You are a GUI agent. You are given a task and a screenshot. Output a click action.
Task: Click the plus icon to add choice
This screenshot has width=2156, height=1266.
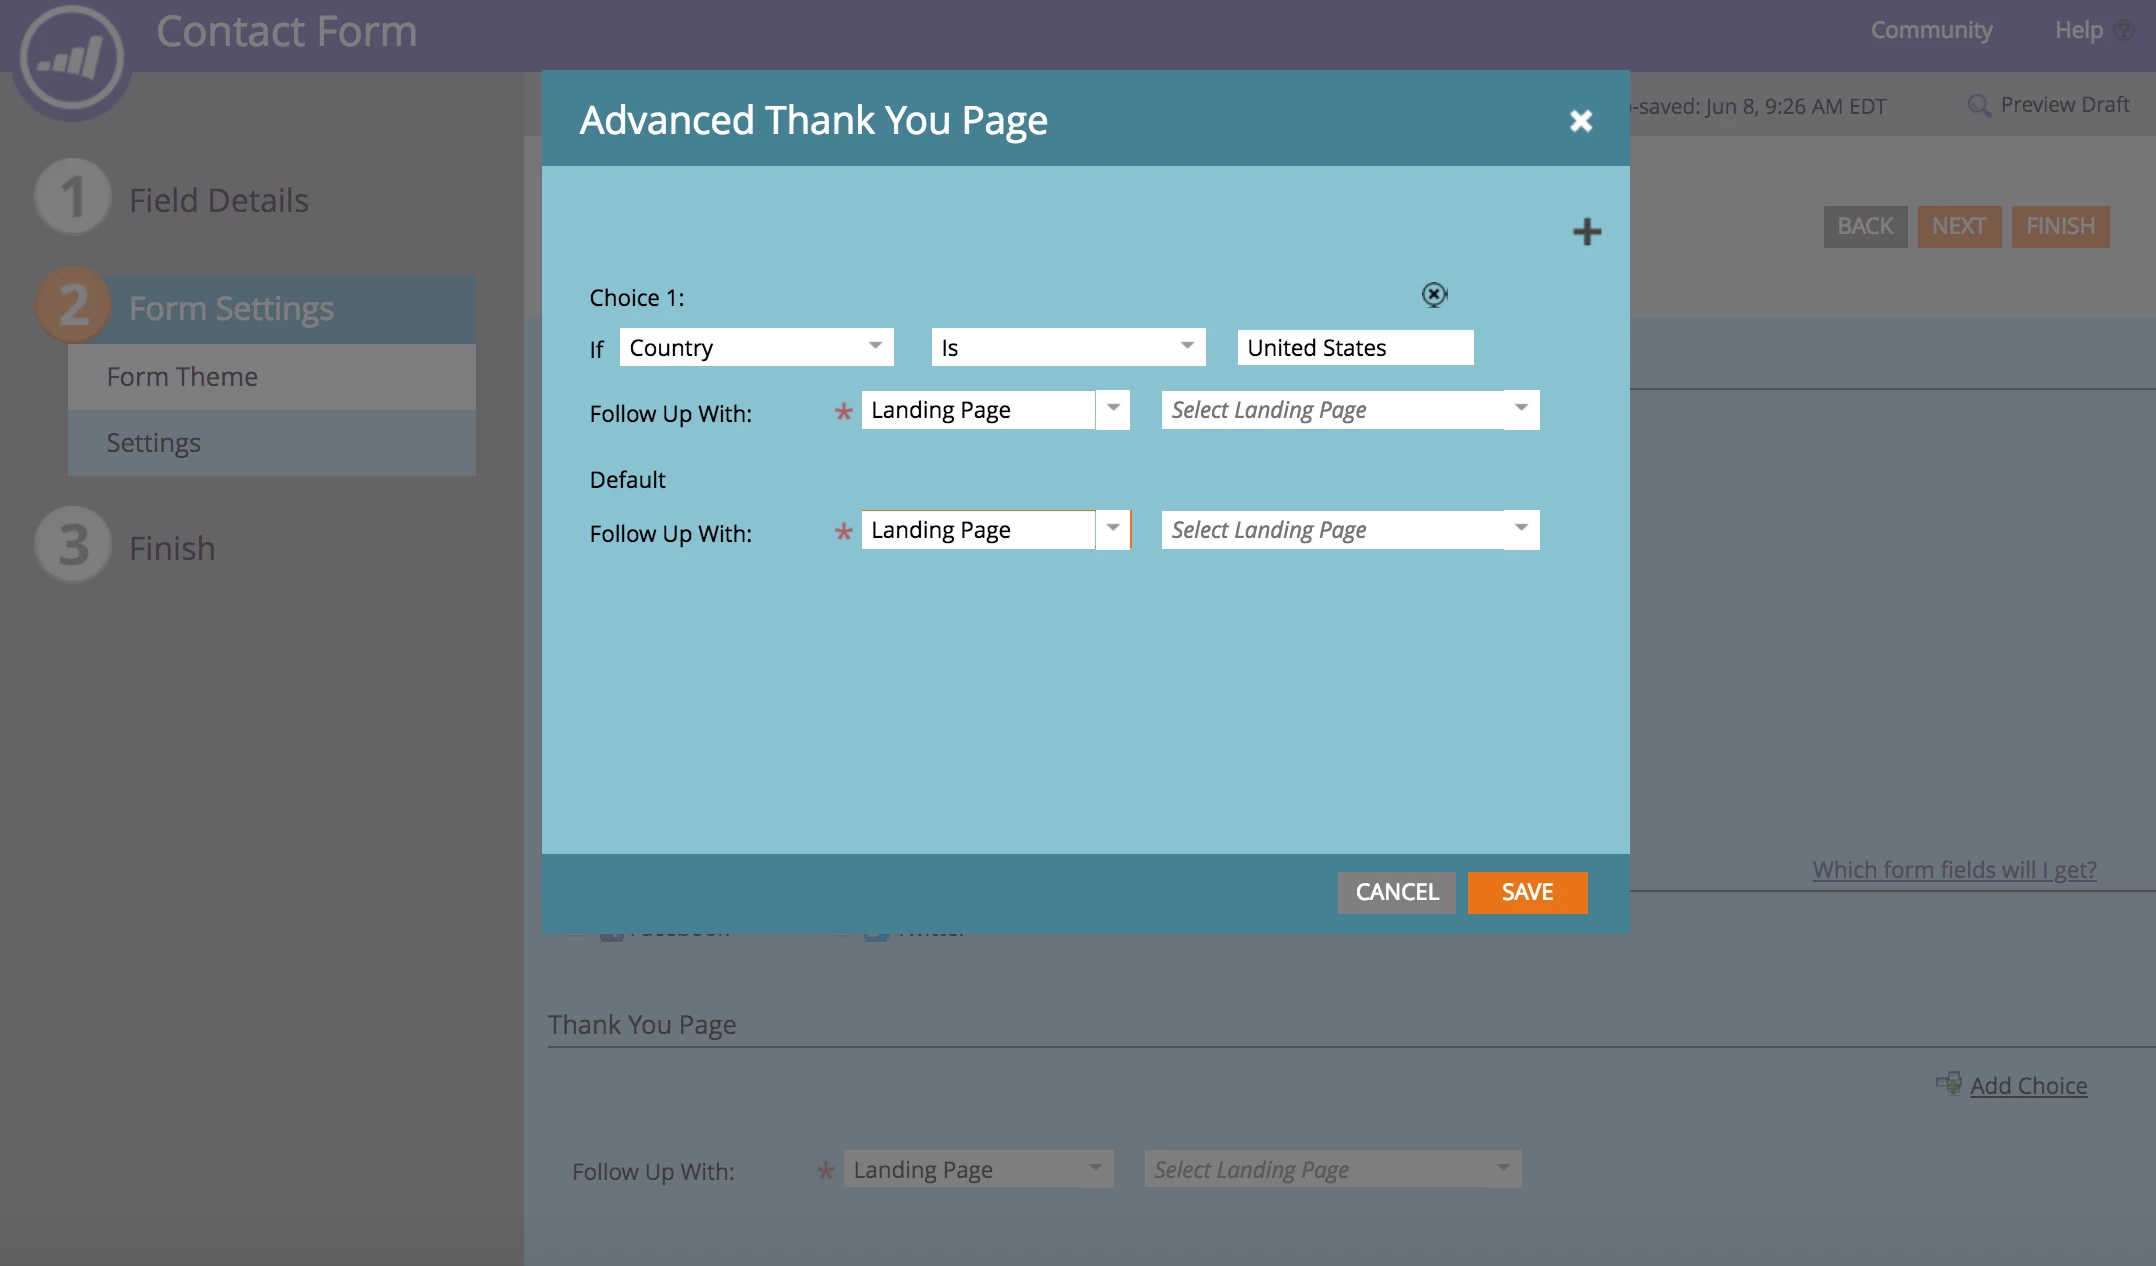tap(1586, 232)
